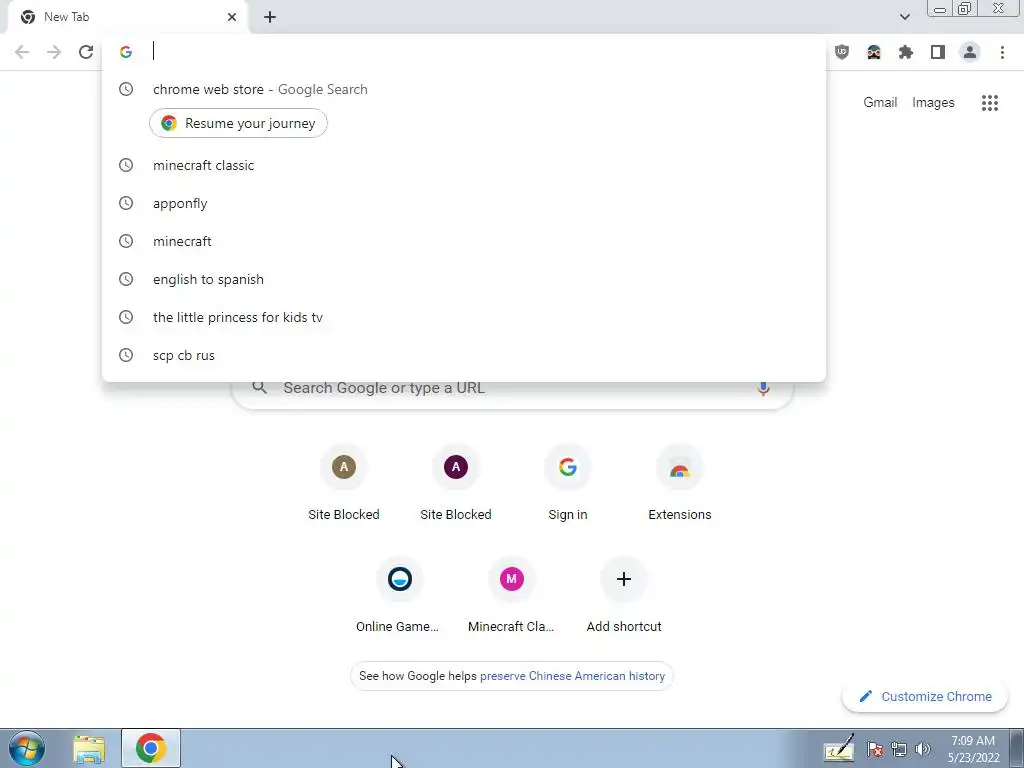Screen dimensions: 1024x768
Task: Click the taskbar clock showing 7:09 AM
Action: point(973,749)
